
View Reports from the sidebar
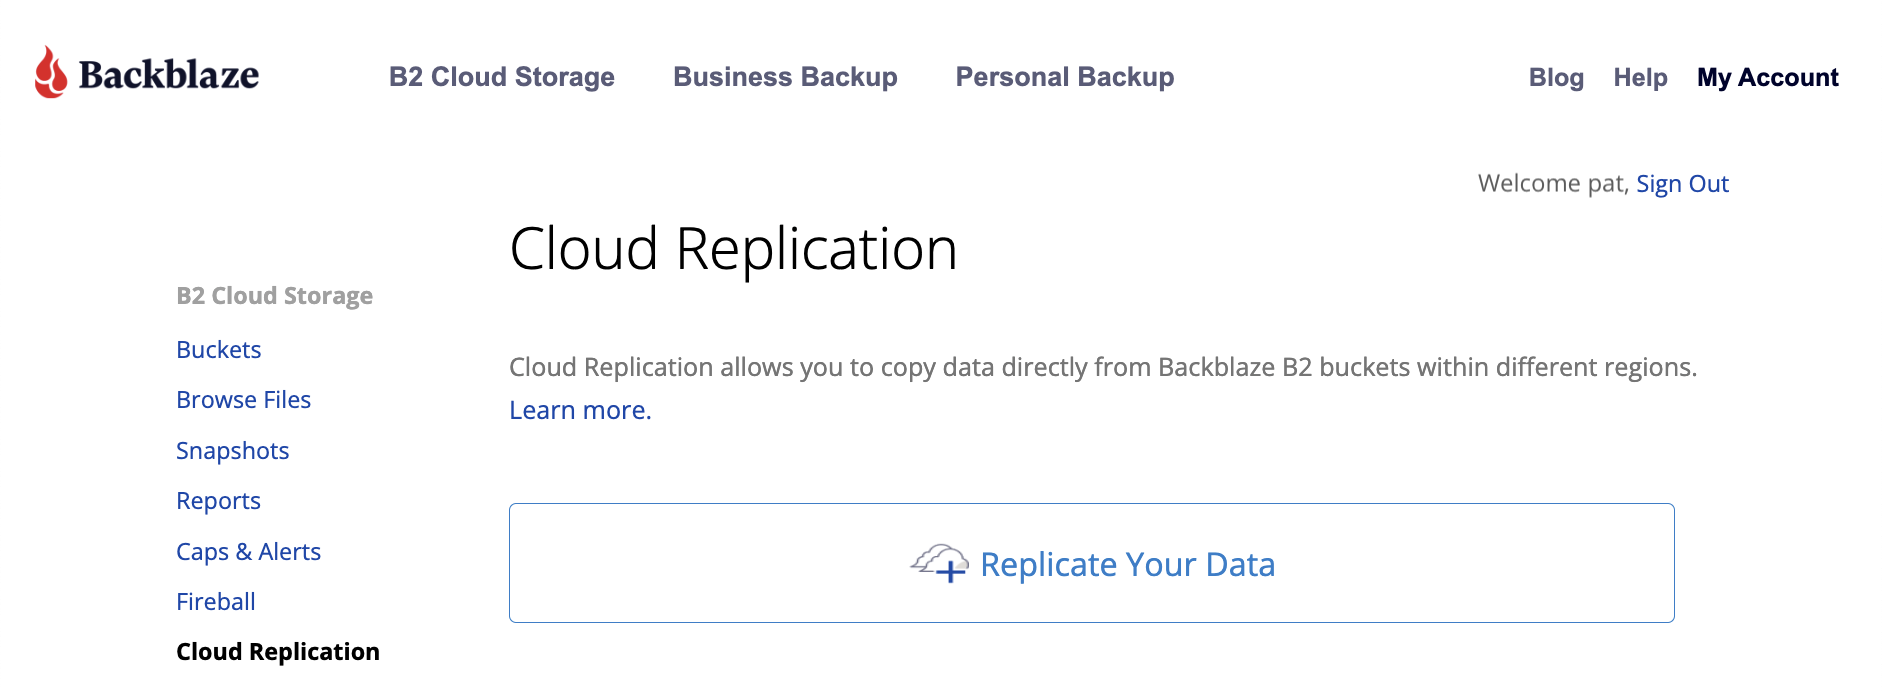pyautogui.click(x=218, y=501)
